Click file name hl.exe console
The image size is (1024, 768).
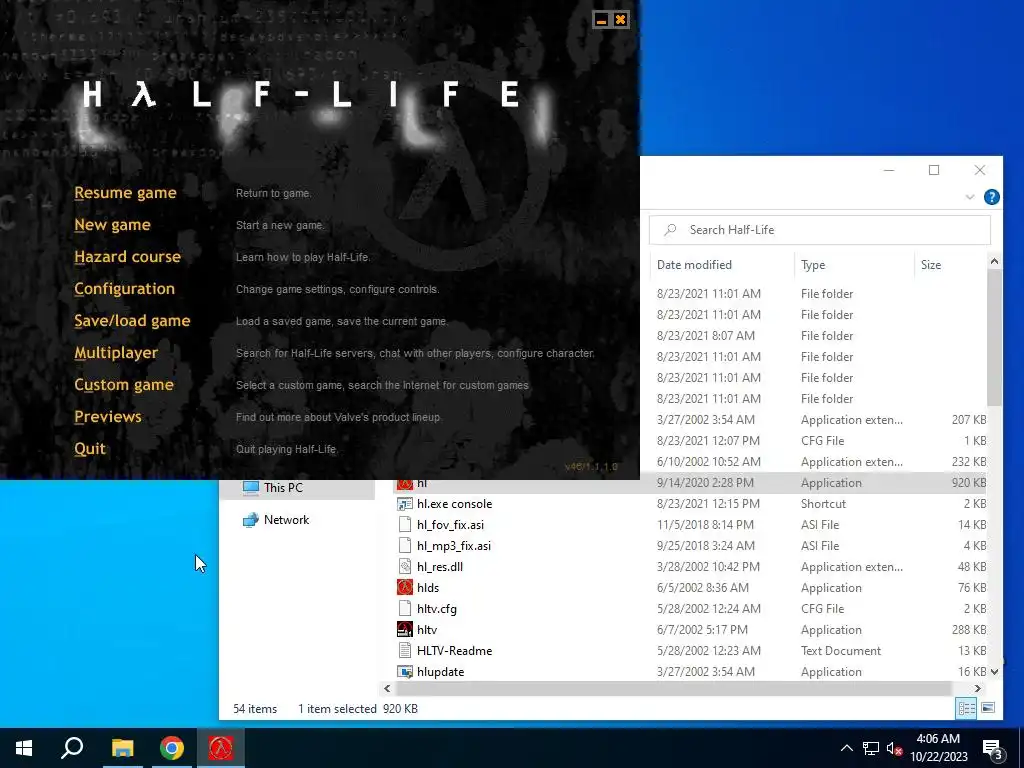[455, 504]
